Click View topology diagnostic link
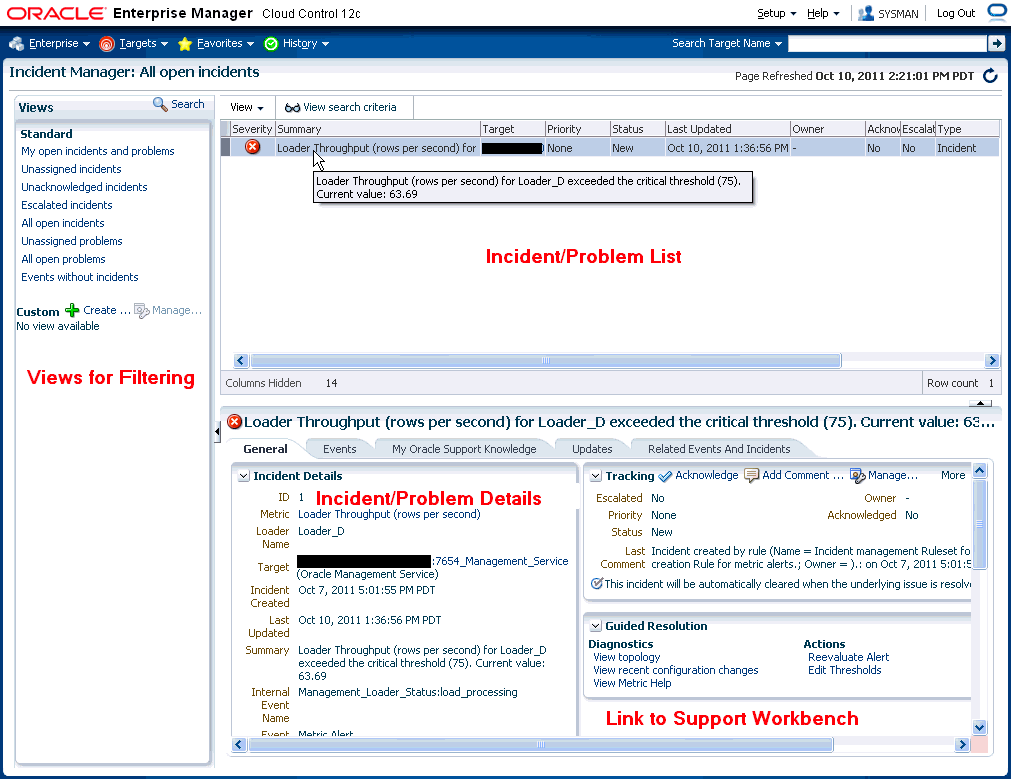The height and width of the screenshot is (779, 1011). click(x=626, y=657)
